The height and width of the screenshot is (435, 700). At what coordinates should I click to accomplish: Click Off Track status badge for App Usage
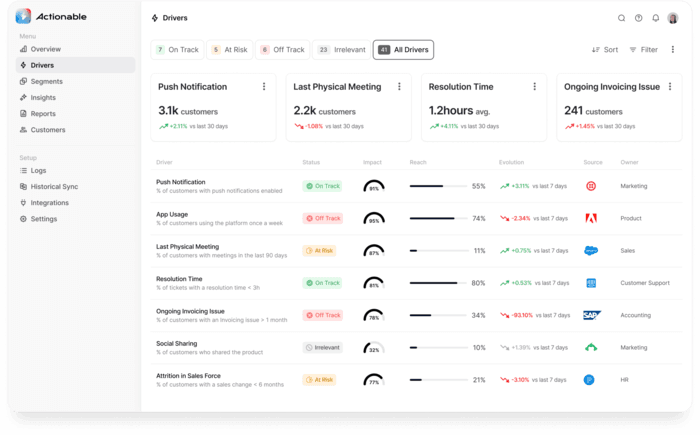coord(322,218)
